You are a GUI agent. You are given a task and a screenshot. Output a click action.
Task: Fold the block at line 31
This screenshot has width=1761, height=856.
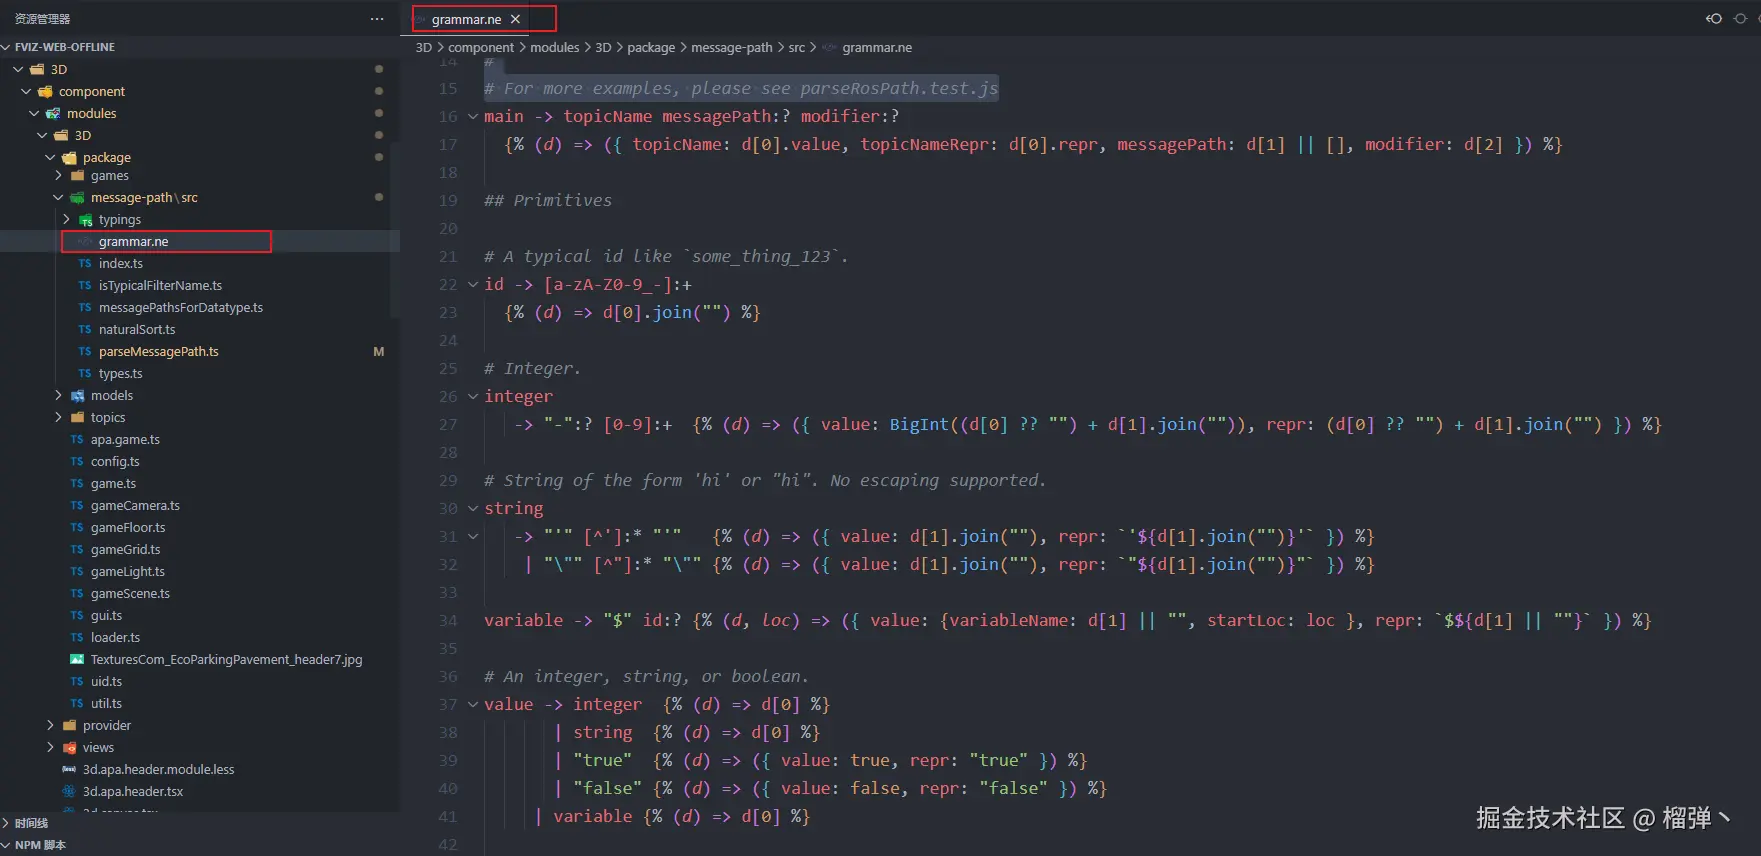473,536
